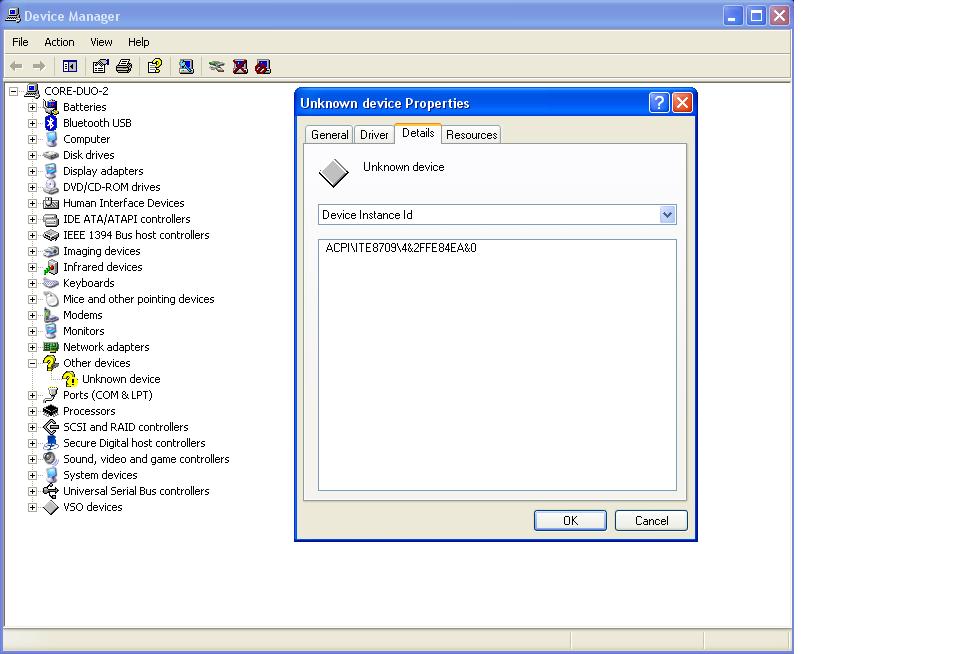Click the Processors category icon
Viewport: 960px width, 654px height.
tap(51, 411)
